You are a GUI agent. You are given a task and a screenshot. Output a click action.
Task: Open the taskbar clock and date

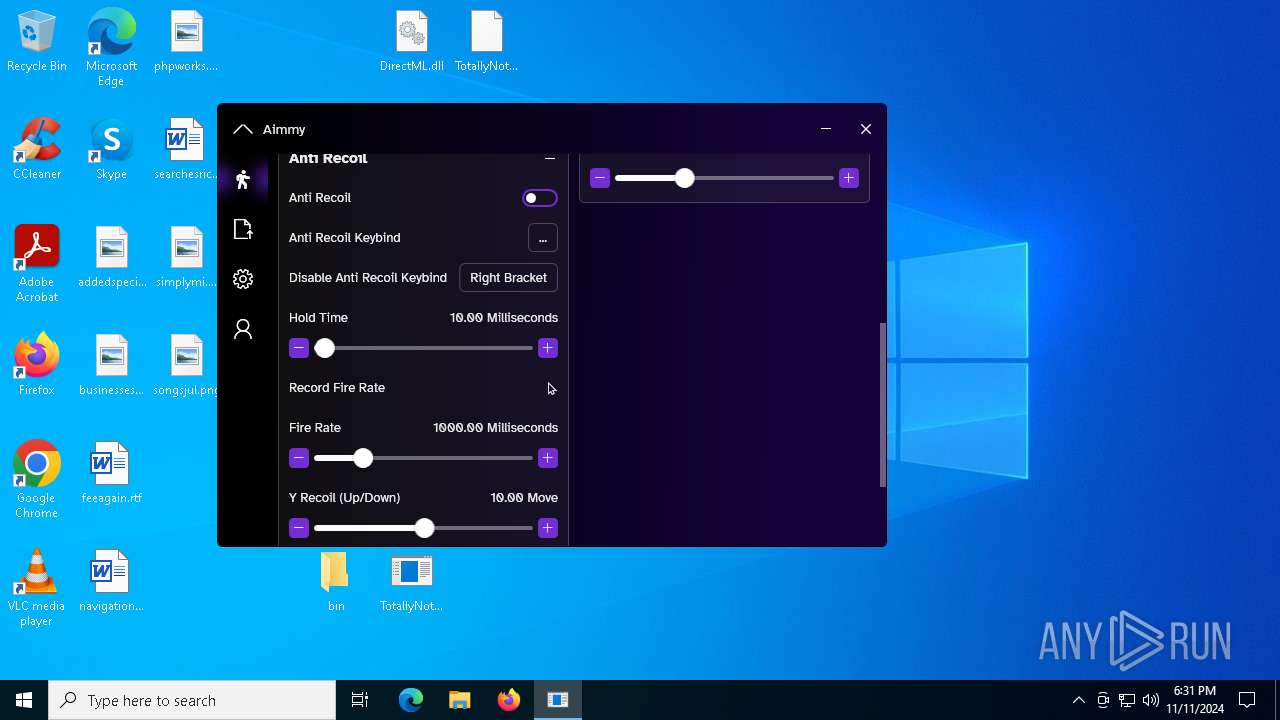1195,700
